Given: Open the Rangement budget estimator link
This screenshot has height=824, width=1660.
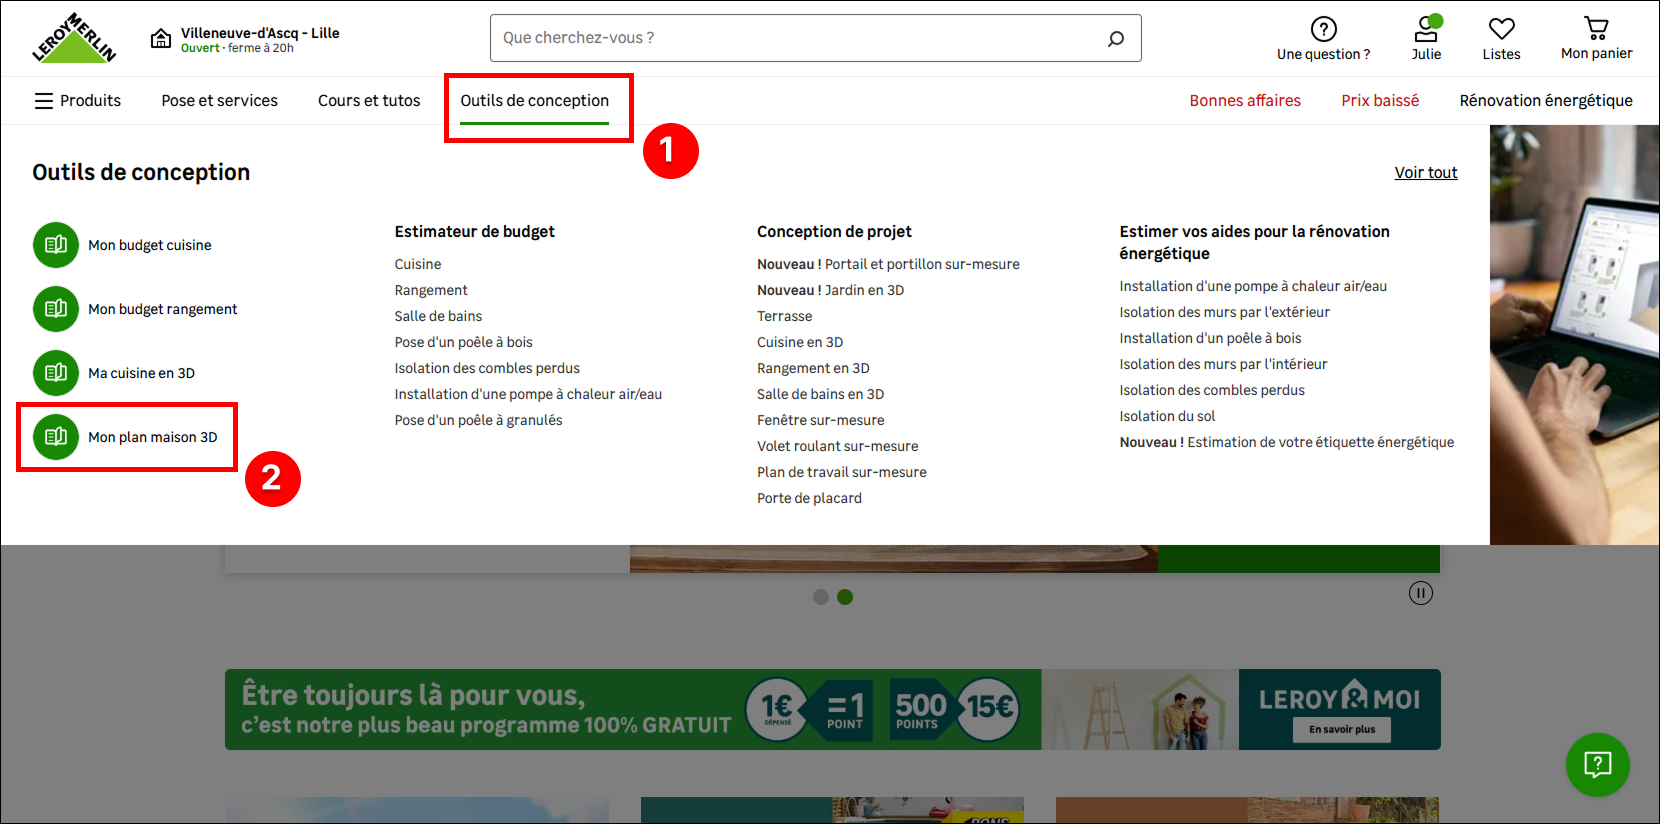Looking at the screenshot, I should pos(431,290).
